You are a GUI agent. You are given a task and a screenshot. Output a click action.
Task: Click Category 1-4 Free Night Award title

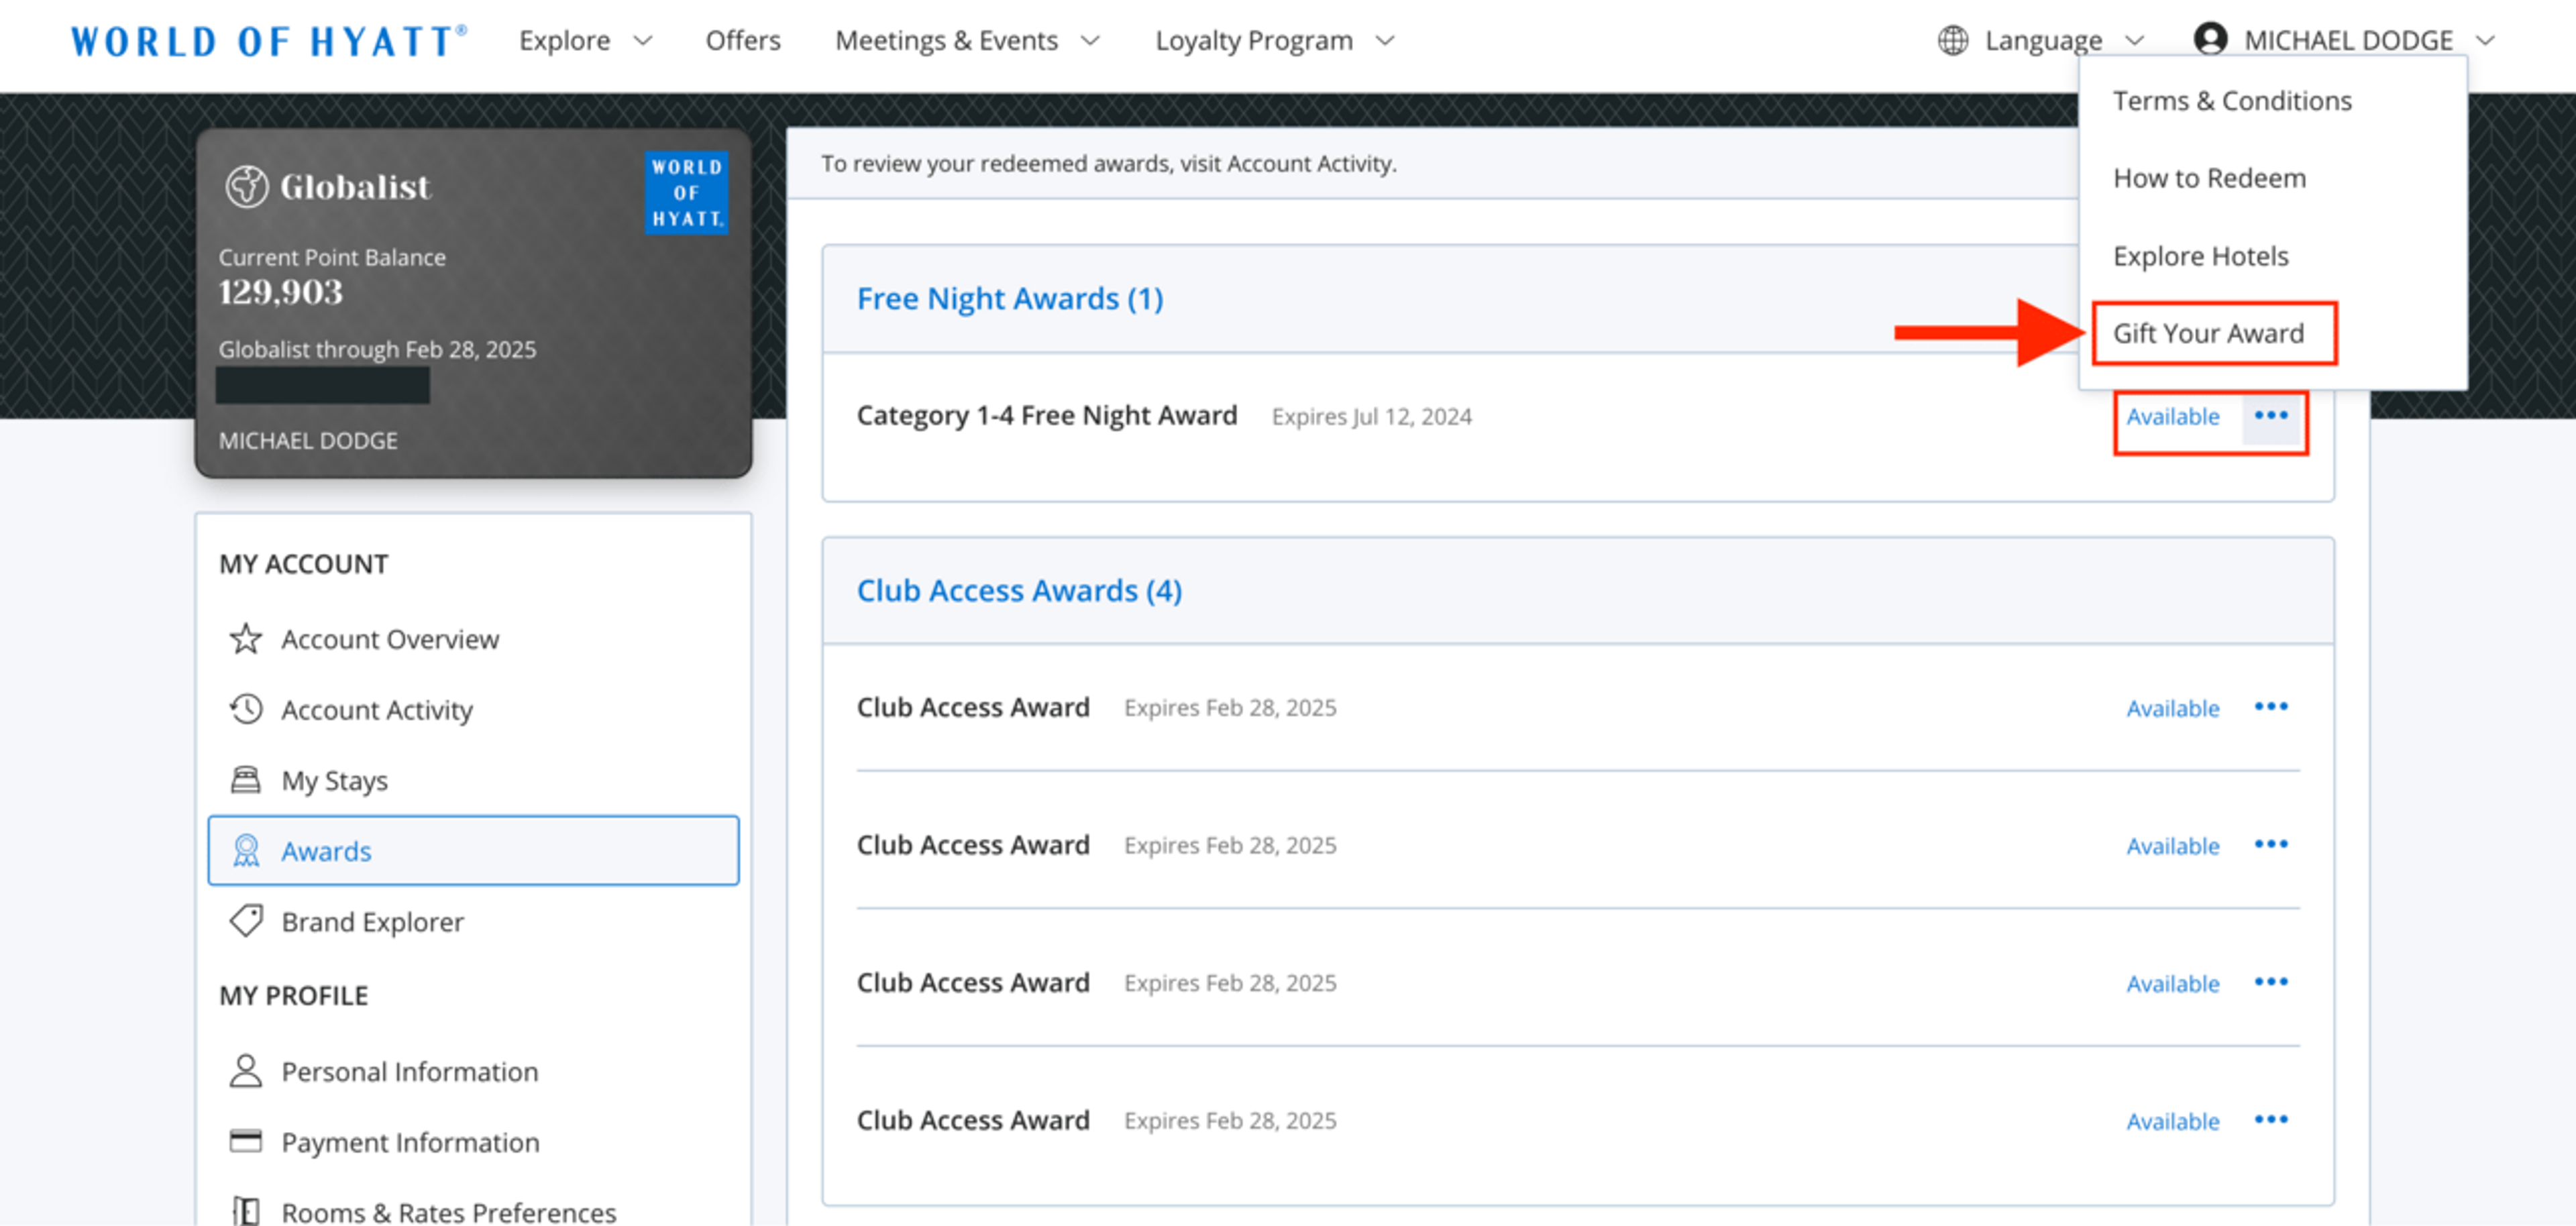1046,415
